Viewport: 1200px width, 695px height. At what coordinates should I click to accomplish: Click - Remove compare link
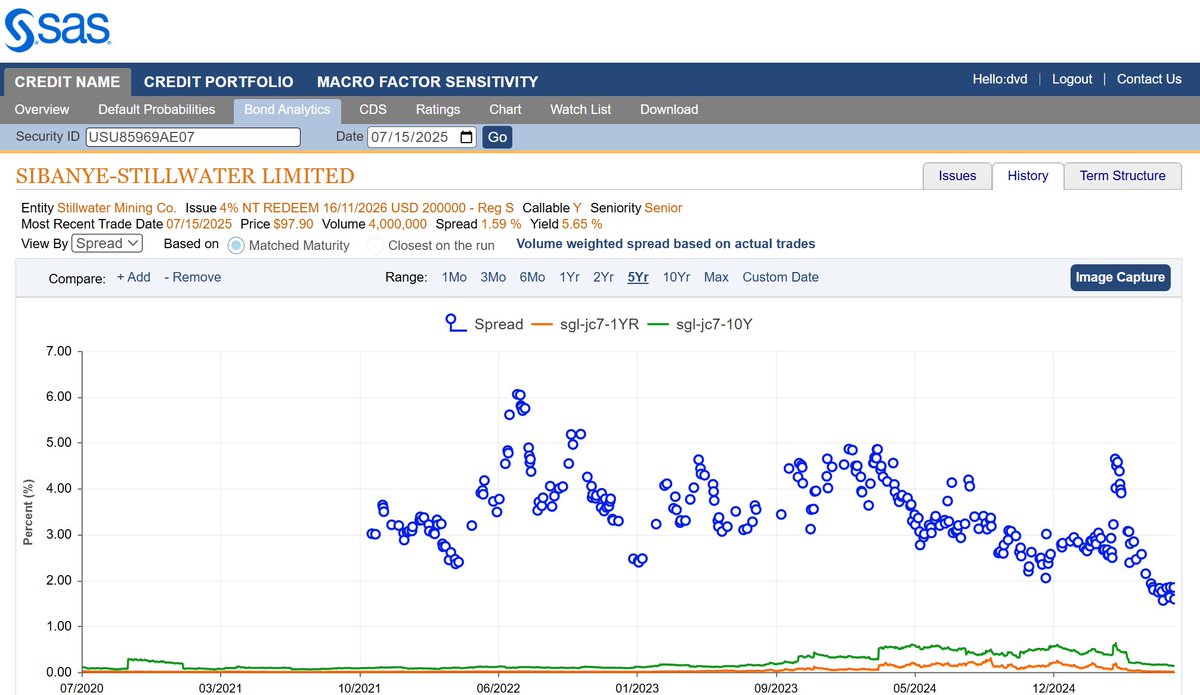[x=193, y=277]
